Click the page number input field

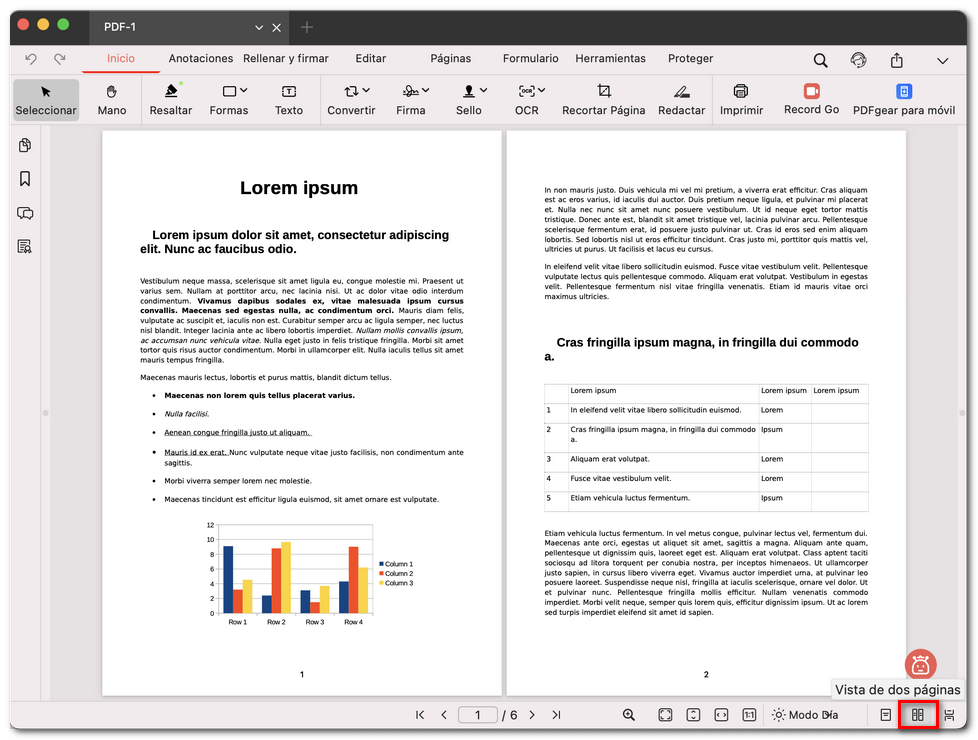478,715
